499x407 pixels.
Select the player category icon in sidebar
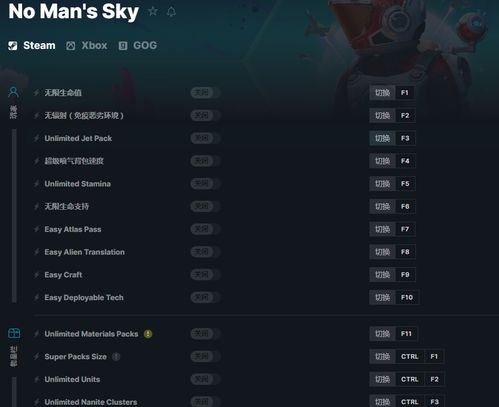[x=13, y=92]
